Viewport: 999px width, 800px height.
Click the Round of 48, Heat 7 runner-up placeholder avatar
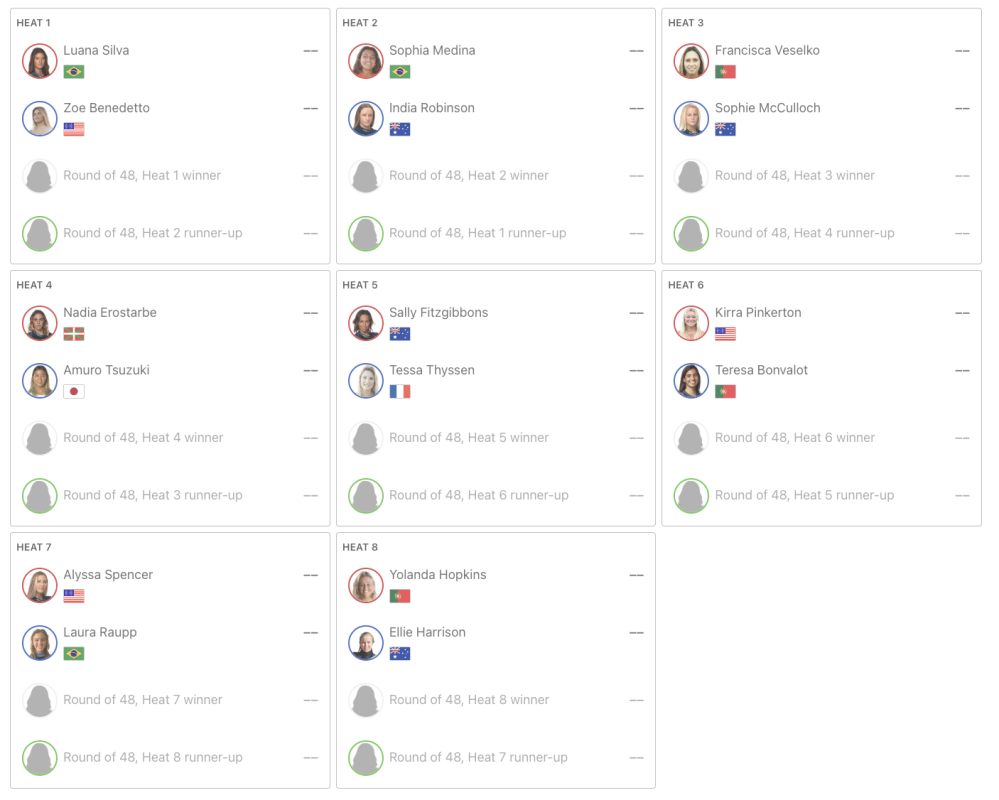[366, 758]
